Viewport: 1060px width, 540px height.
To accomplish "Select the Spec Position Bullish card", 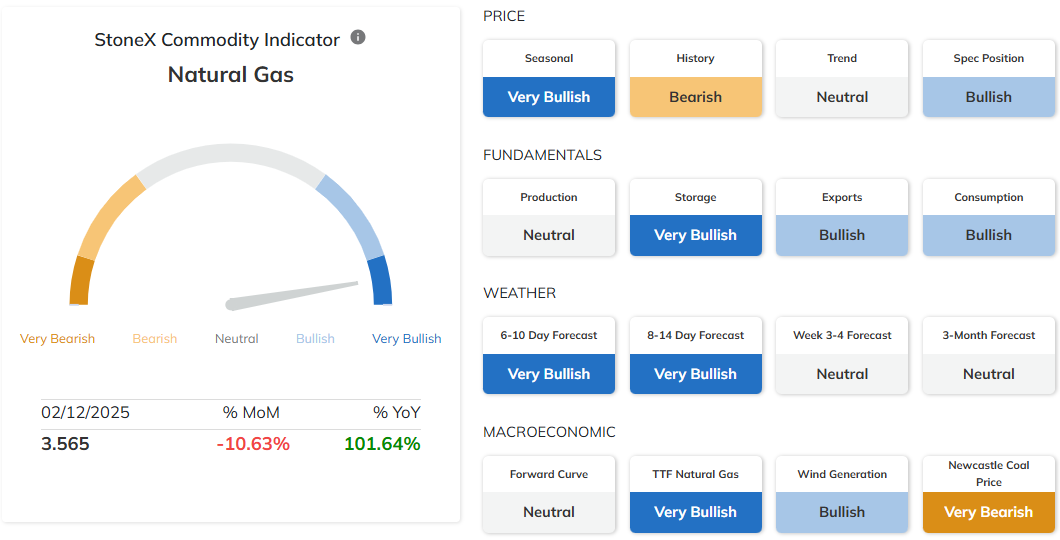I will tap(988, 78).
